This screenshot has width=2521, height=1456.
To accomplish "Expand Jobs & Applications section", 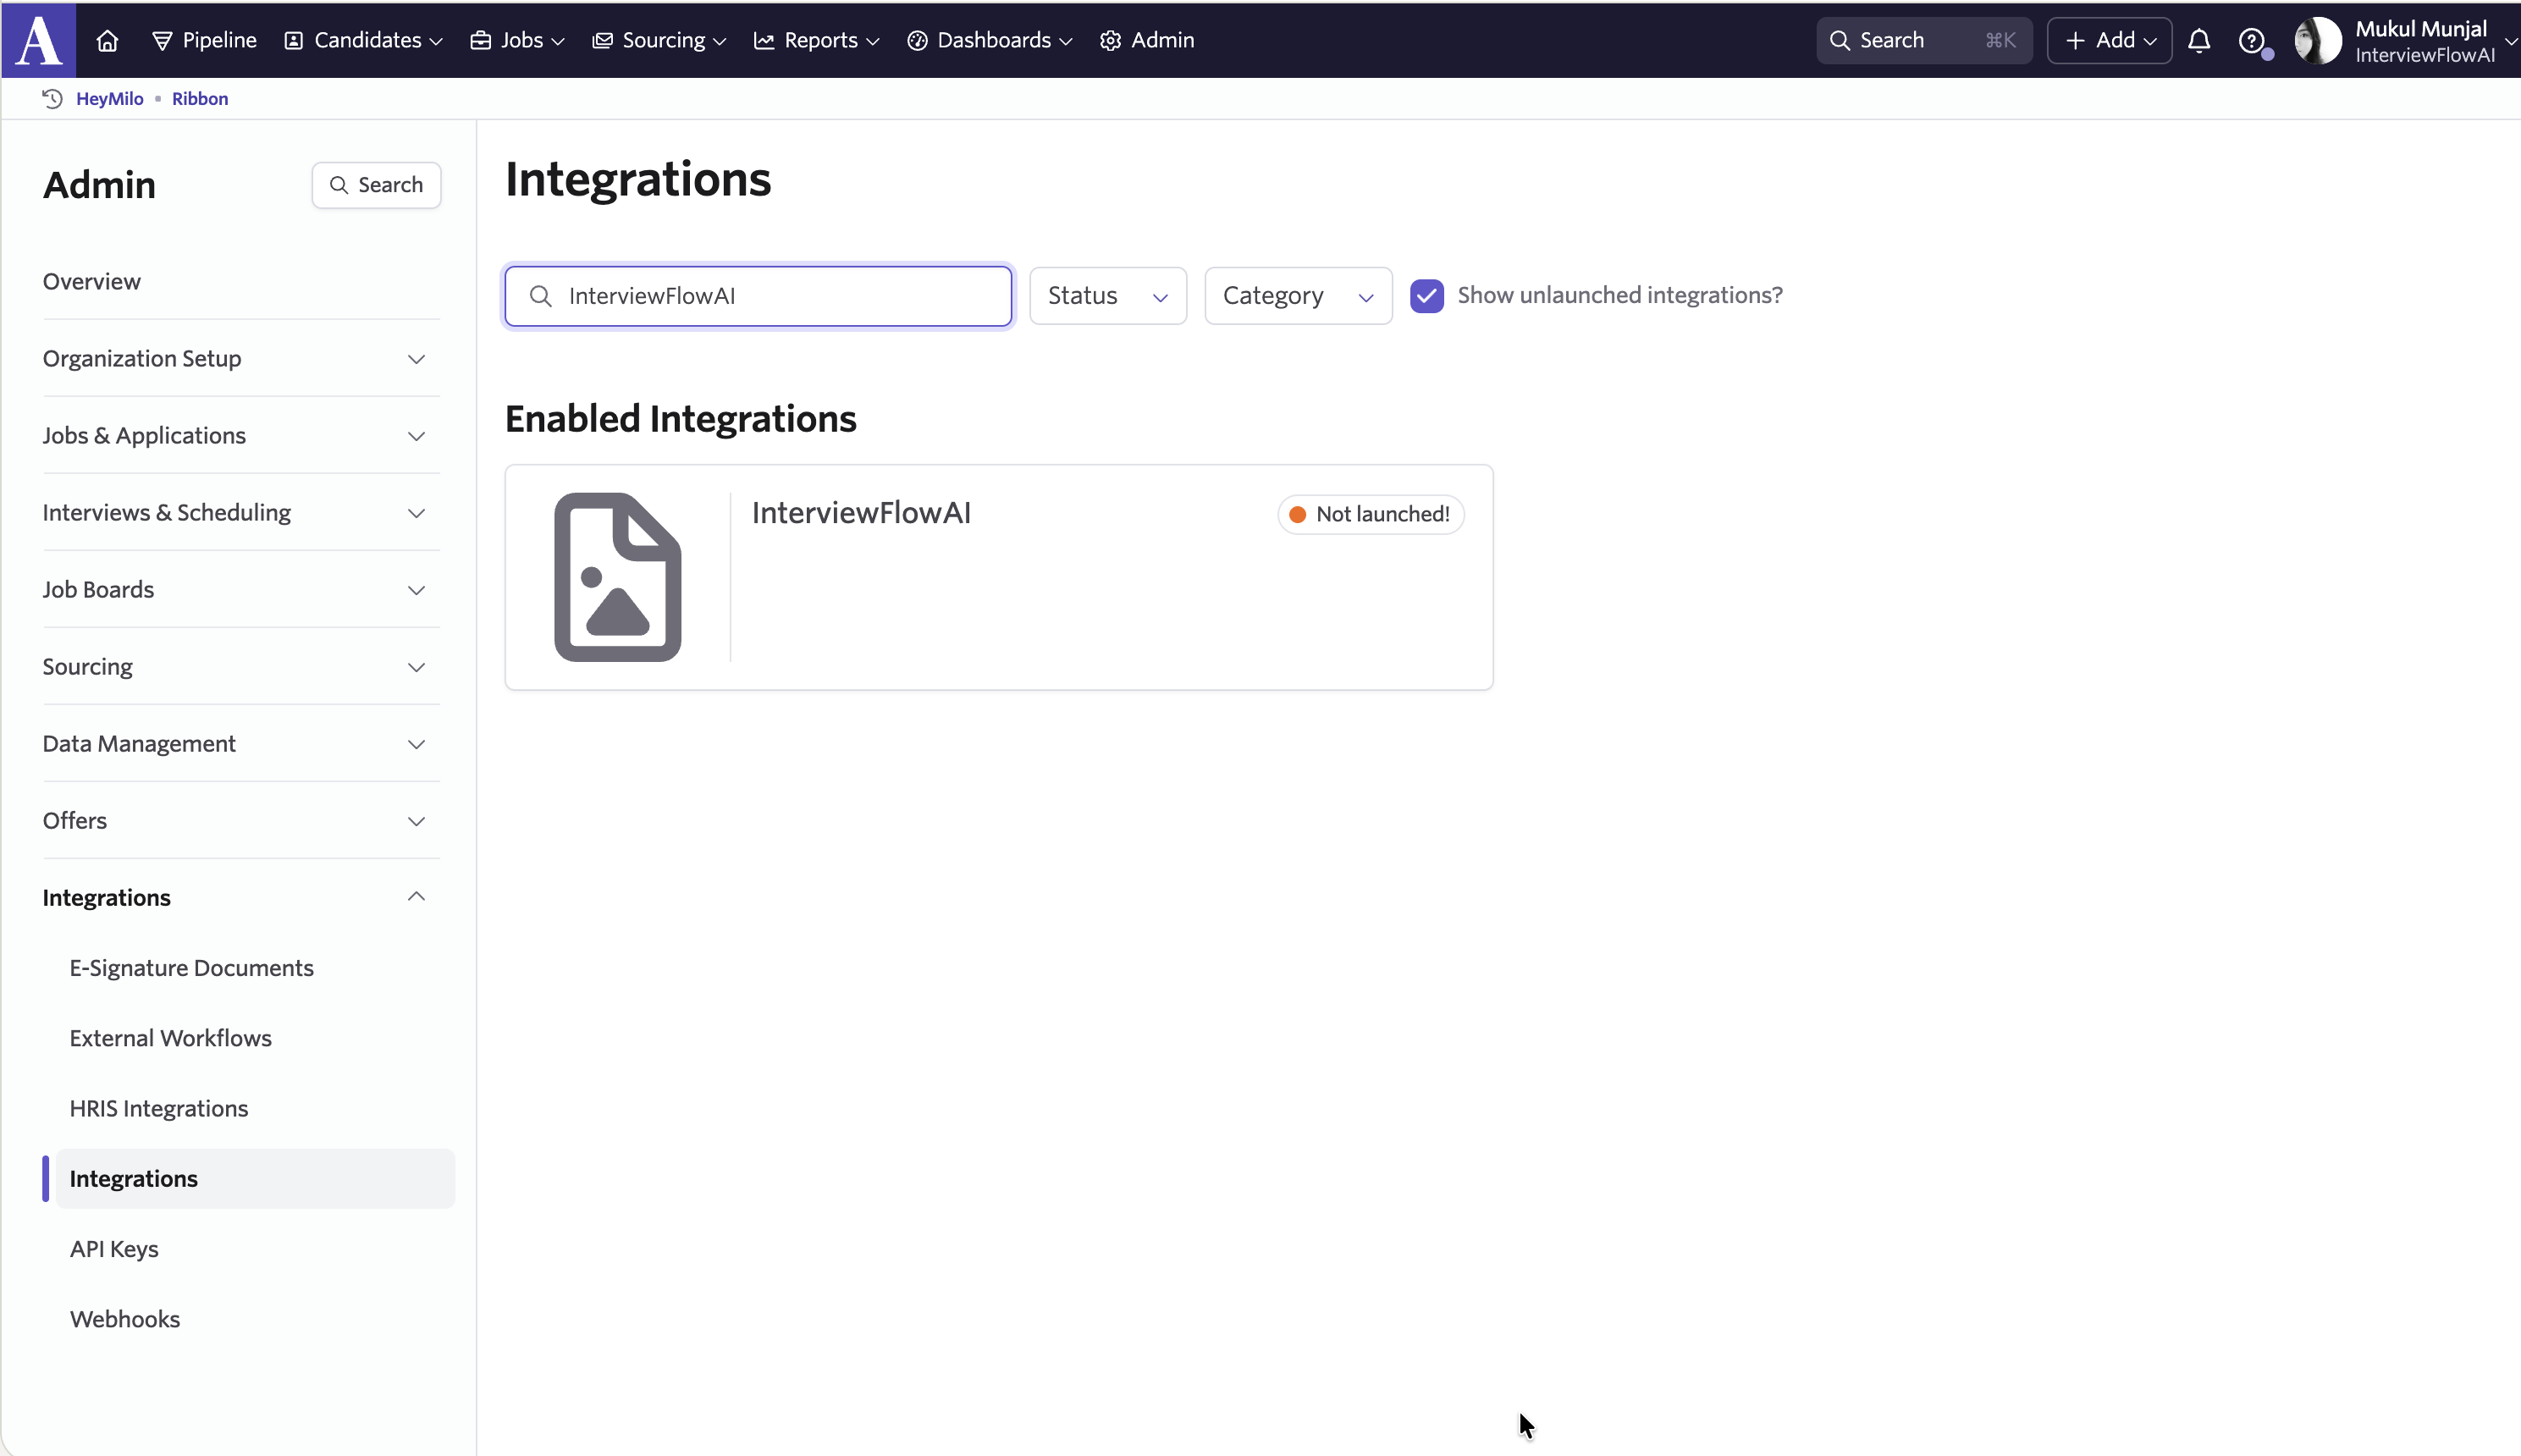I will tap(241, 436).
